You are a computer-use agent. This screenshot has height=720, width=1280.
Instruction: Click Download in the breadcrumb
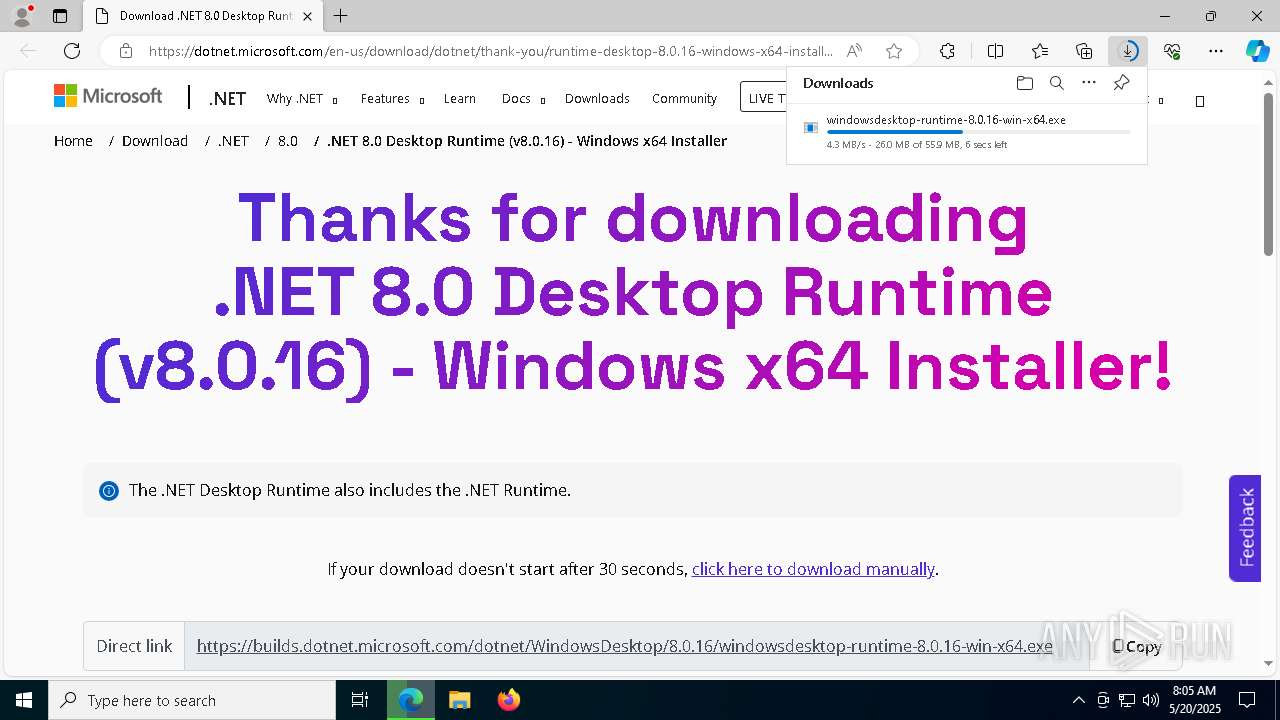pos(155,141)
